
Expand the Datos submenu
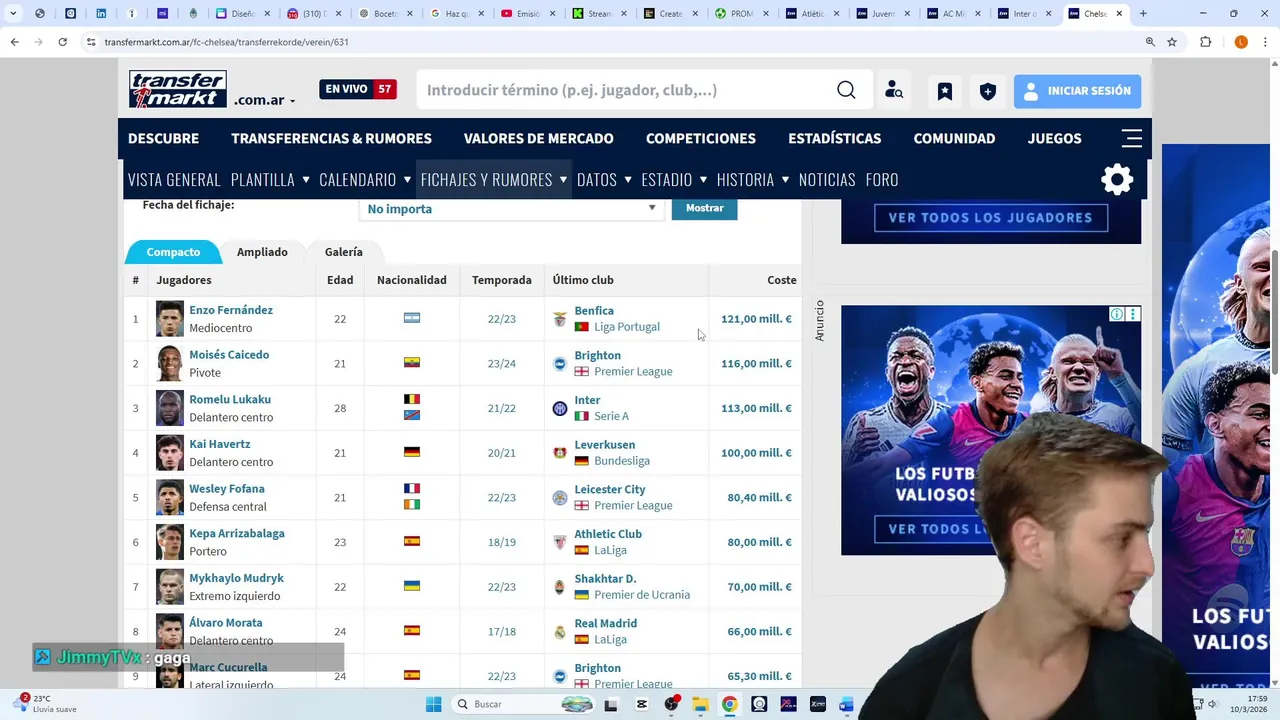click(x=628, y=180)
